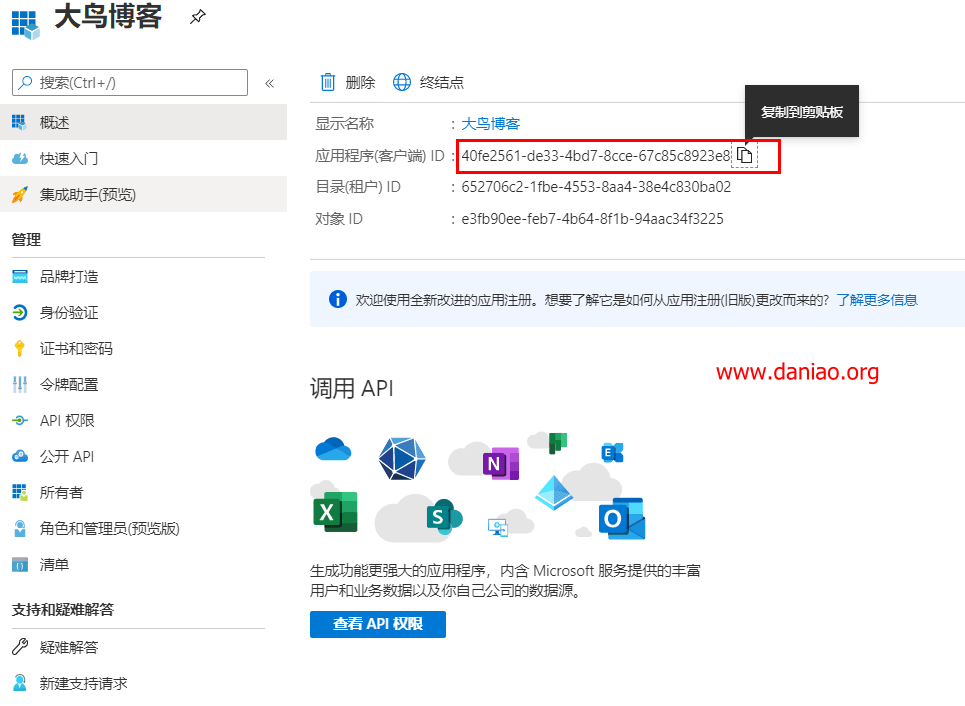Click the 显示名称 label
The width and height of the screenshot is (965, 706).
click(345, 124)
